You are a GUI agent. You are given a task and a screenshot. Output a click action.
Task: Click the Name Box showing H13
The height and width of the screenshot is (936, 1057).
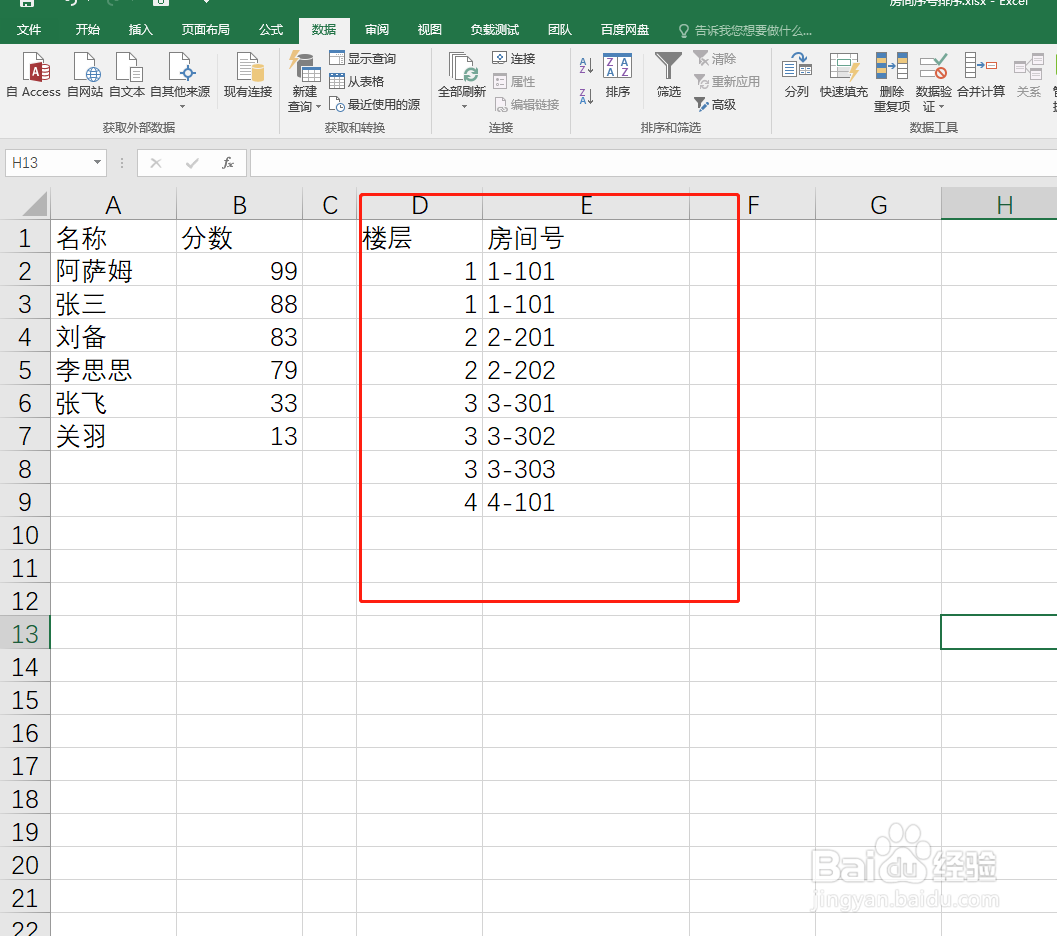47,163
